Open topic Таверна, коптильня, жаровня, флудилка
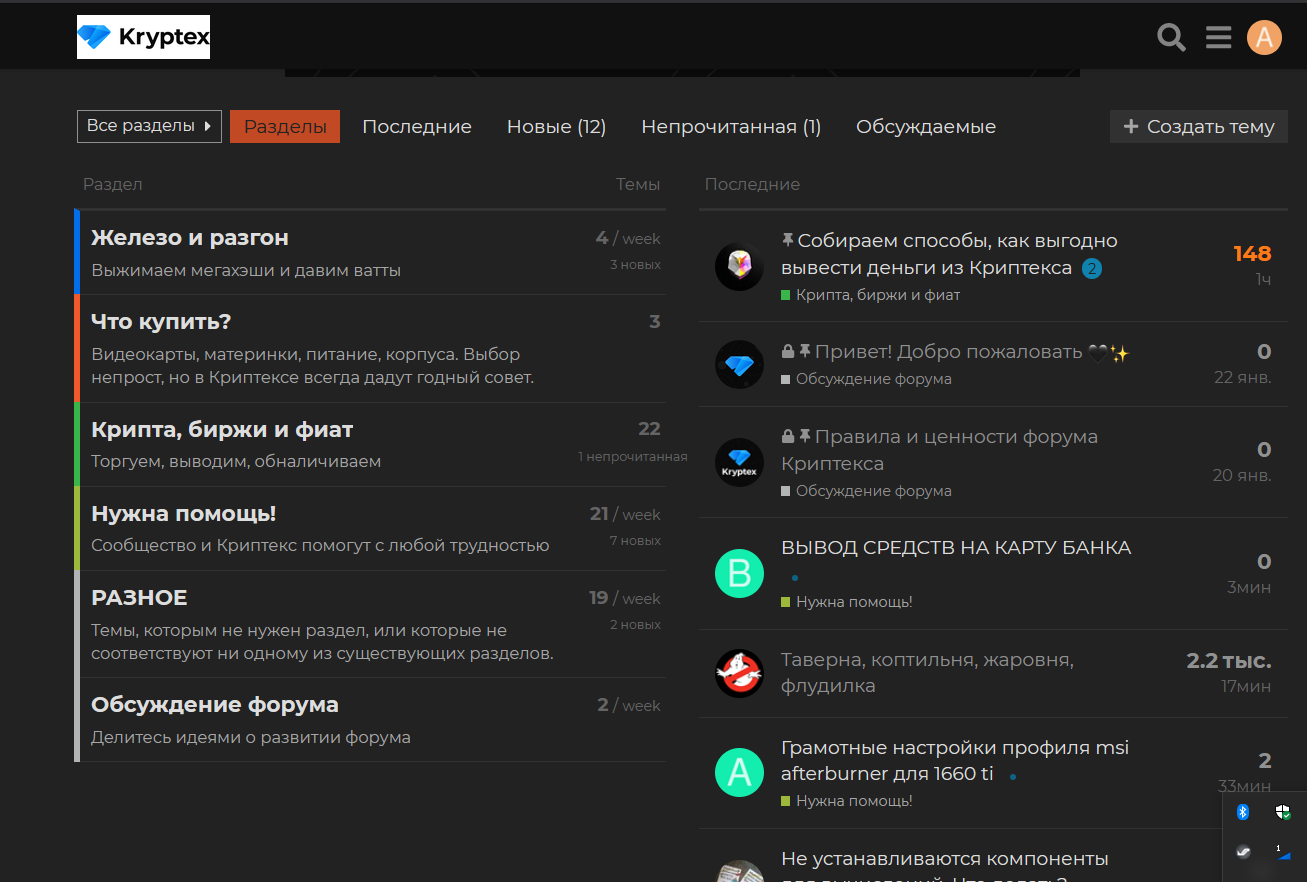The height and width of the screenshot is (882, 1307). [927, 673]
